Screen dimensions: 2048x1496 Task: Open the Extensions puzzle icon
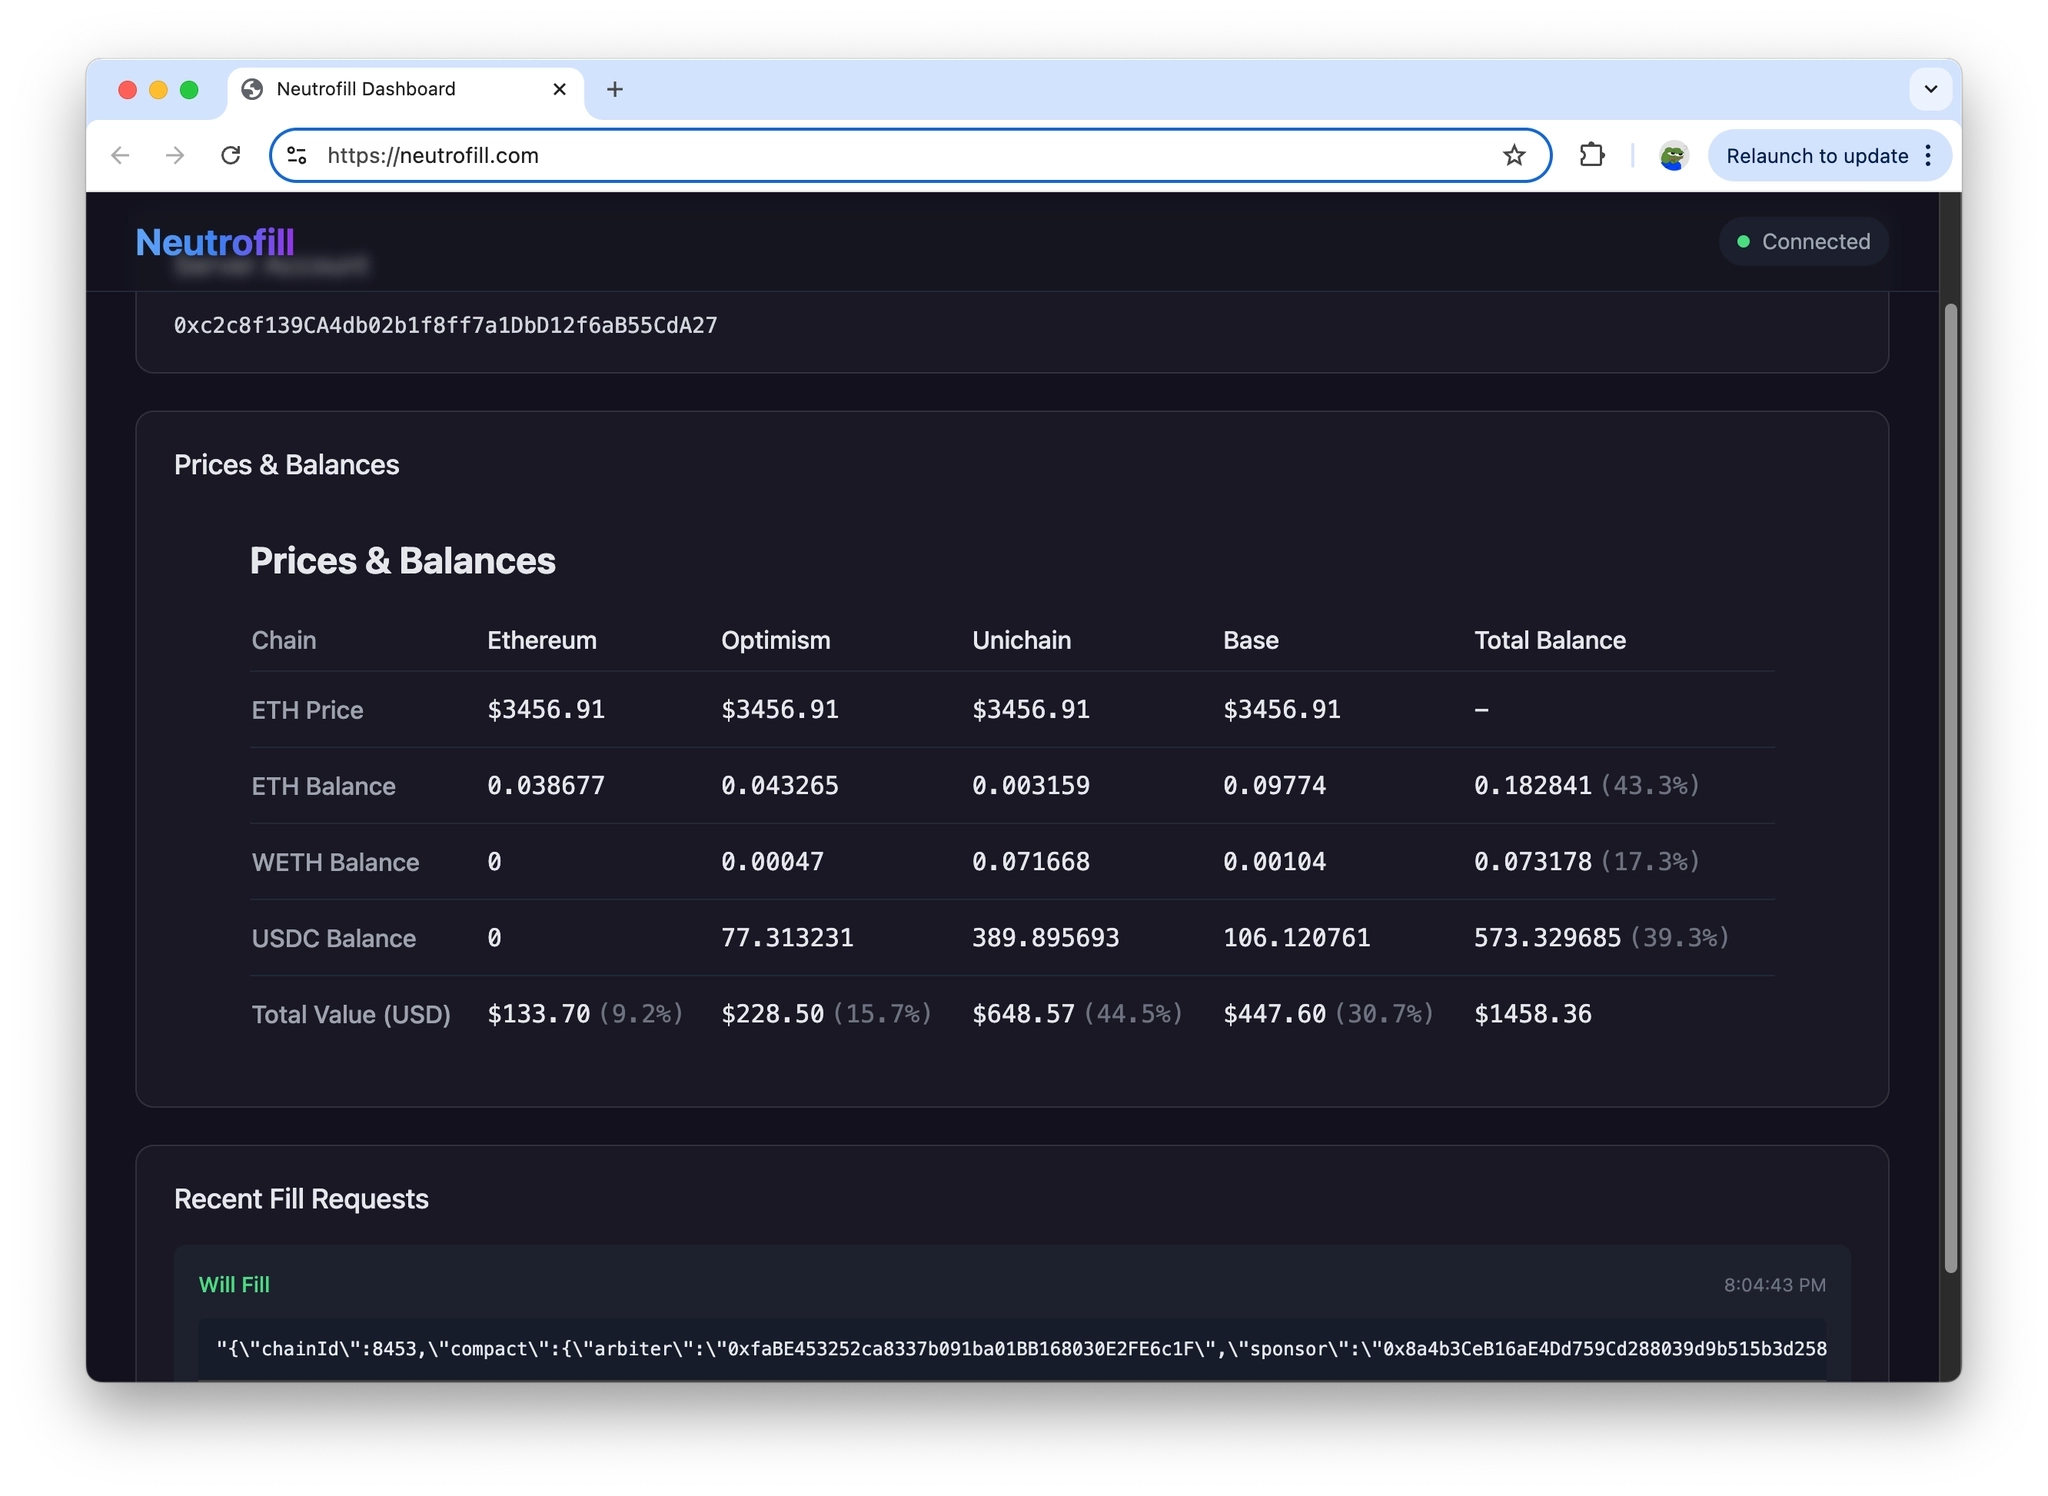tap(1592, 155)
